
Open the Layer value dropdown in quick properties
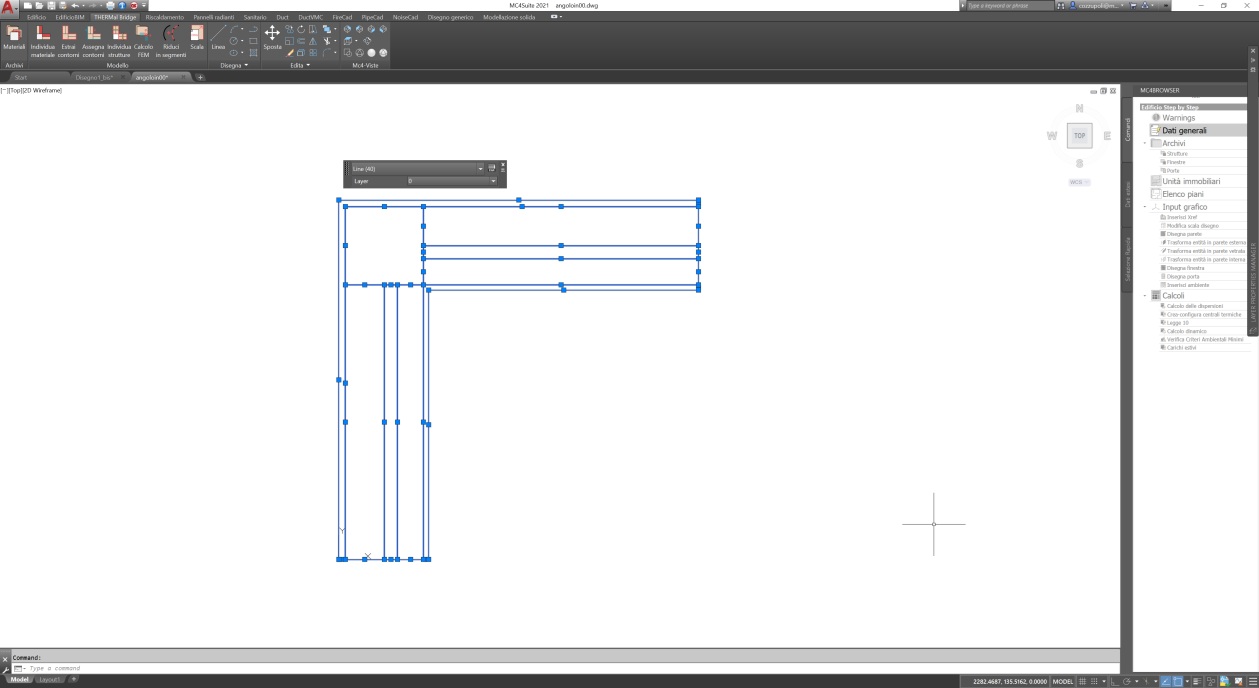point(493,181)
